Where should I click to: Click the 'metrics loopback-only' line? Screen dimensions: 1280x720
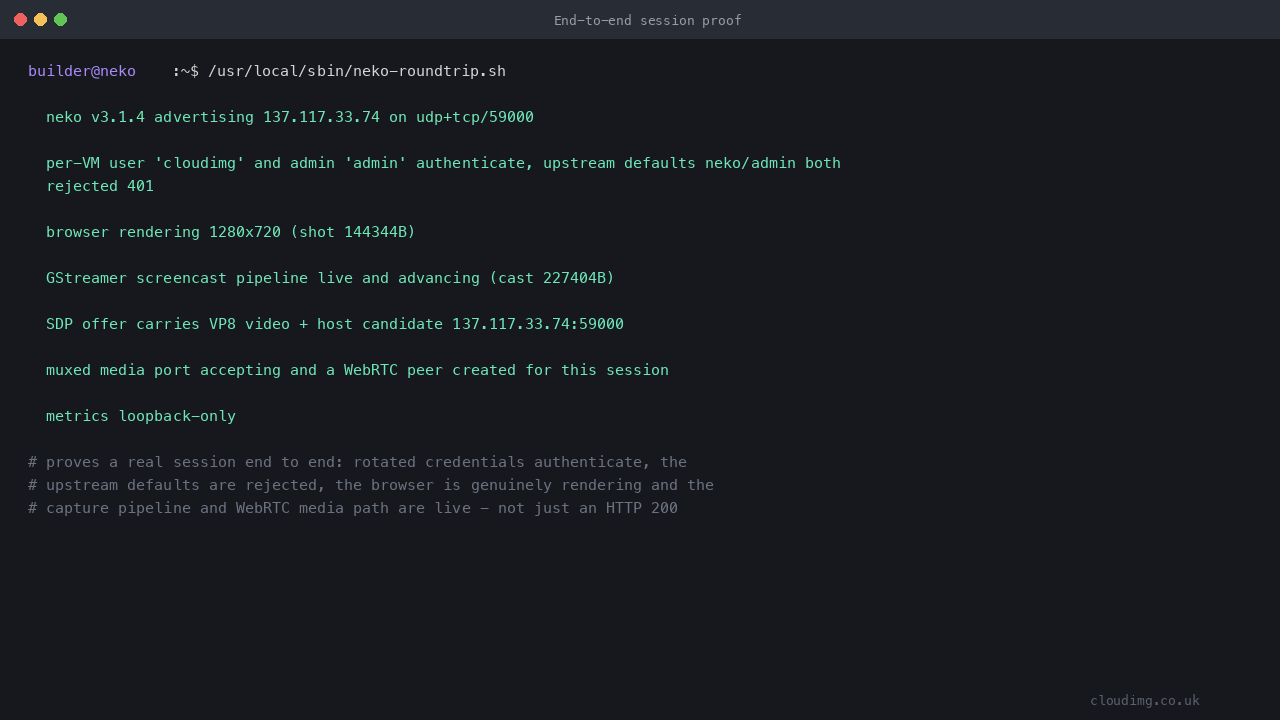click(141, 416)
